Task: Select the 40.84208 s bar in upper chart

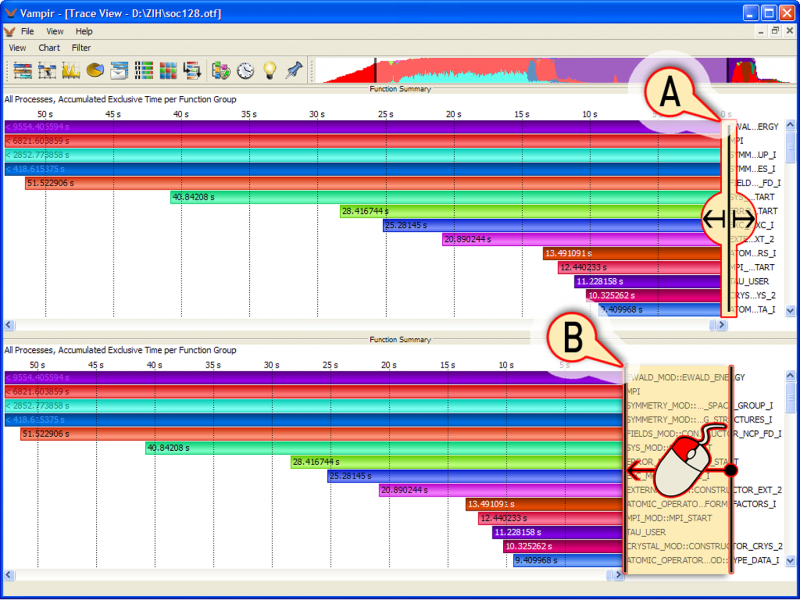Action: click(x=446, y=197)
